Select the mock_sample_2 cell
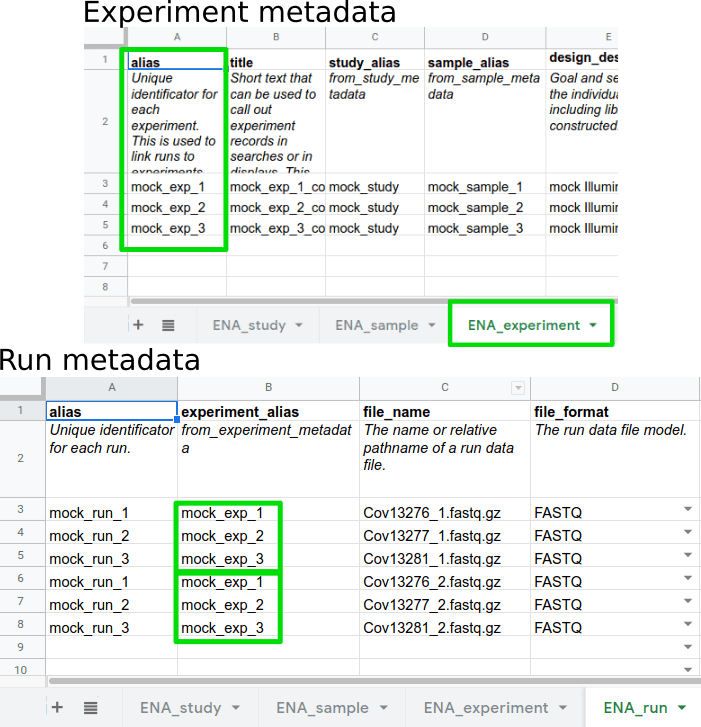This screenshot has width=701, height=727. [475, 208]
